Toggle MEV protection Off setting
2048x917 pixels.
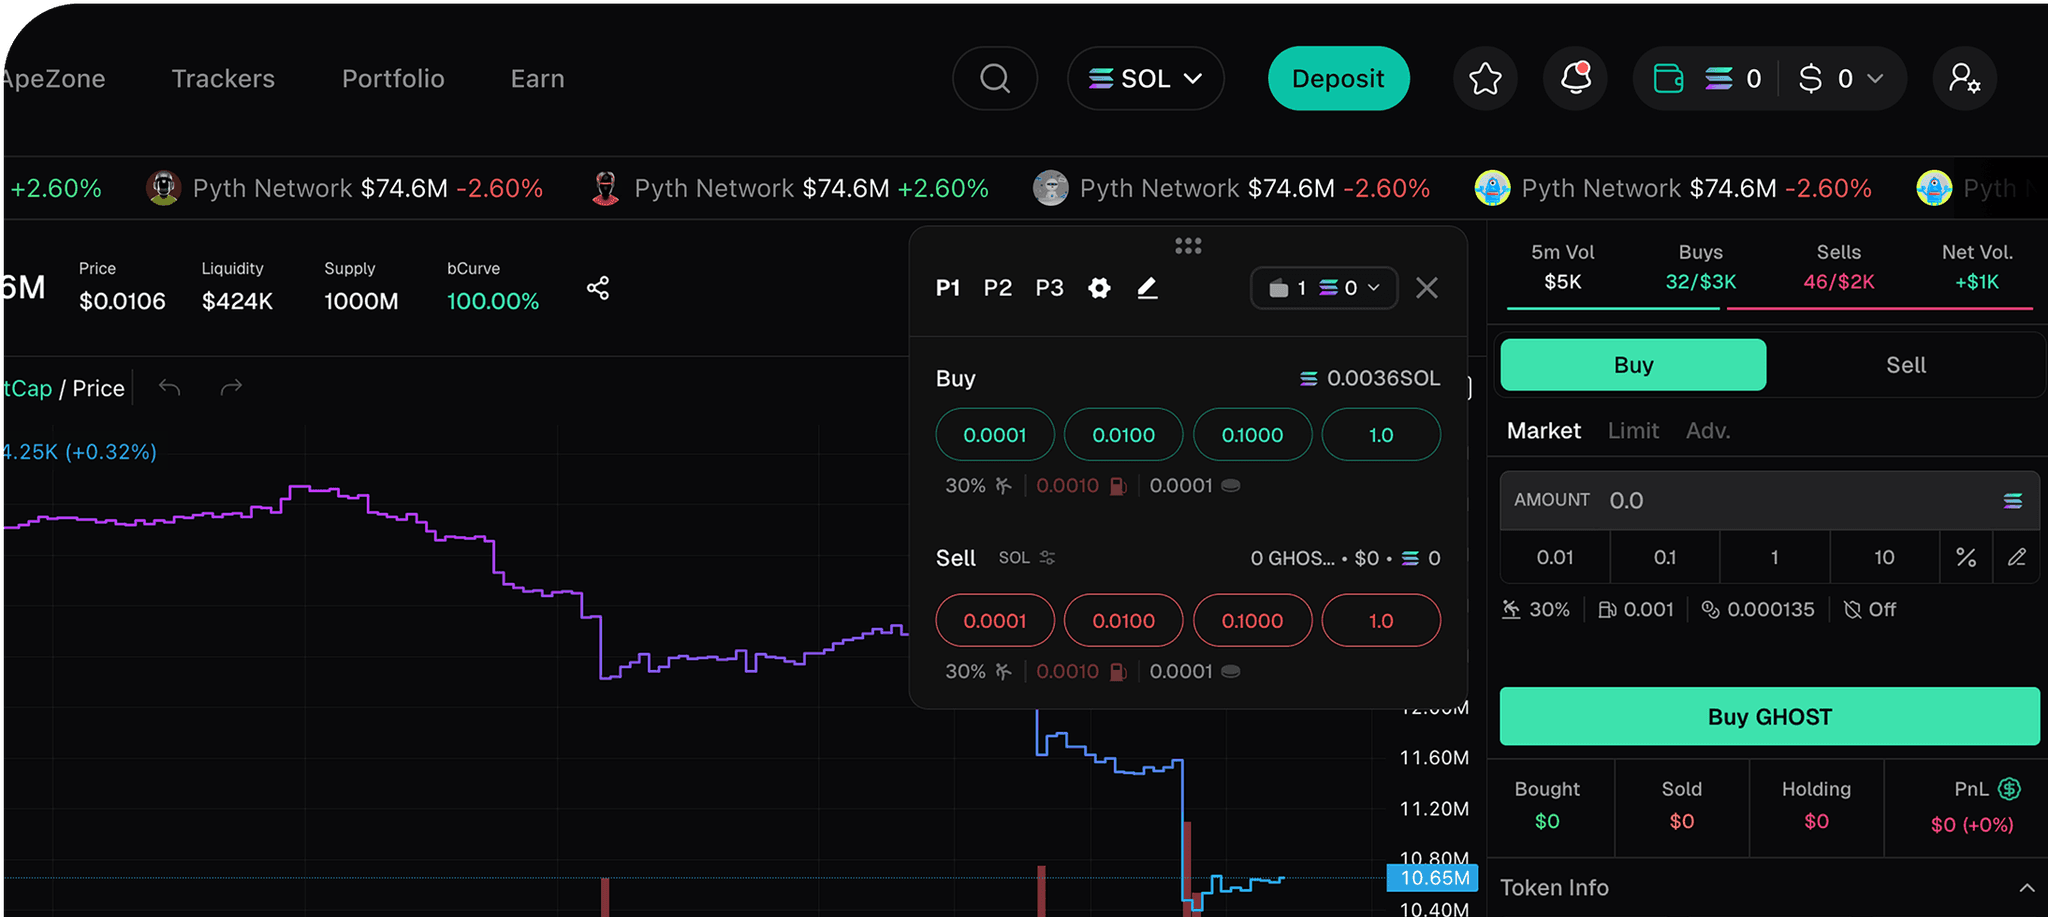[1869, 609]
